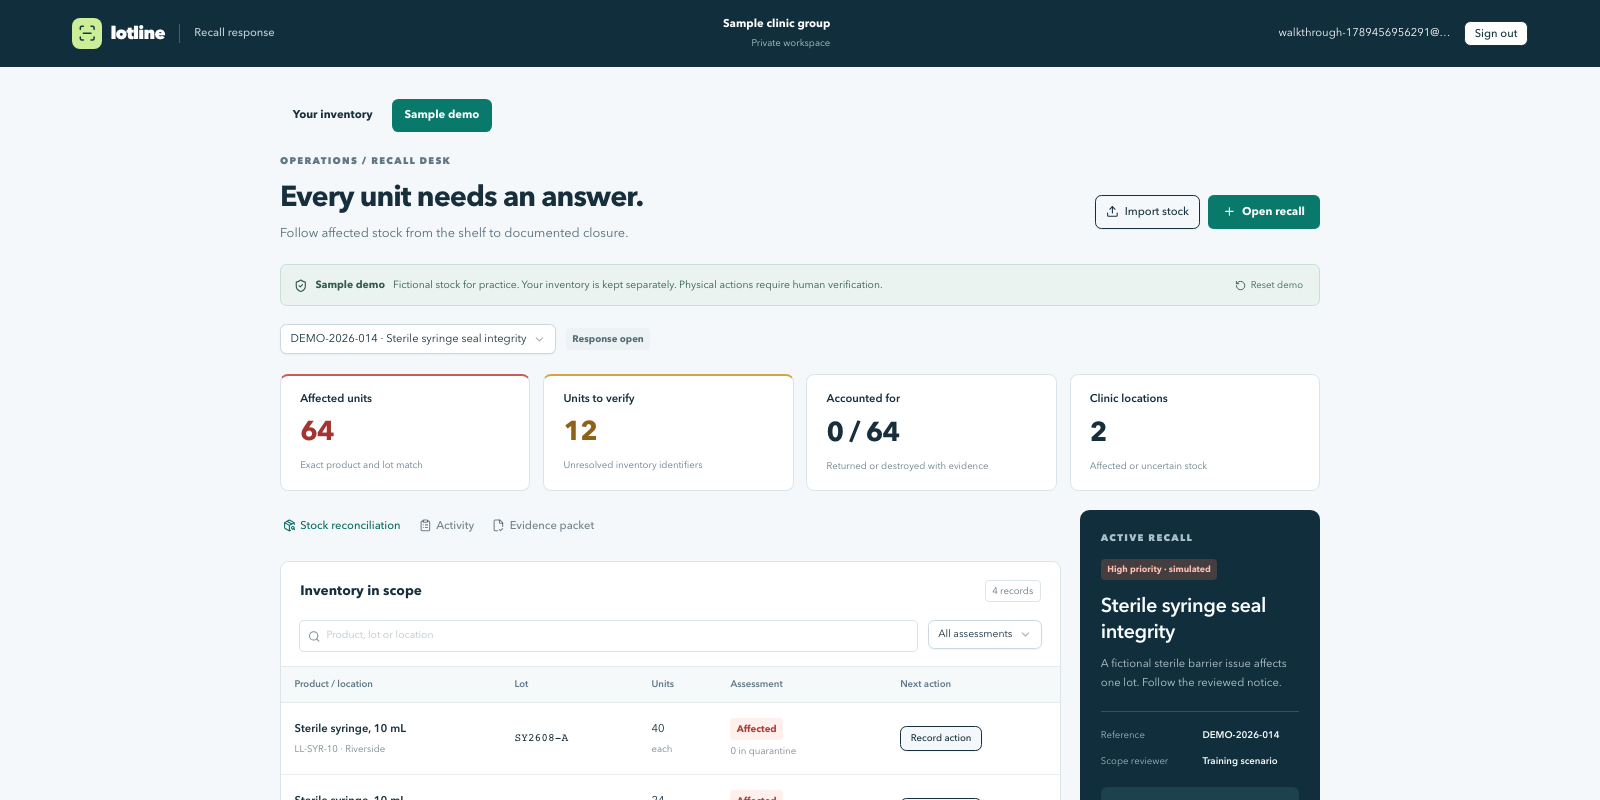Click the Recall response header label
Viewport: 1600px width, 800px height.
pos(234,33)
